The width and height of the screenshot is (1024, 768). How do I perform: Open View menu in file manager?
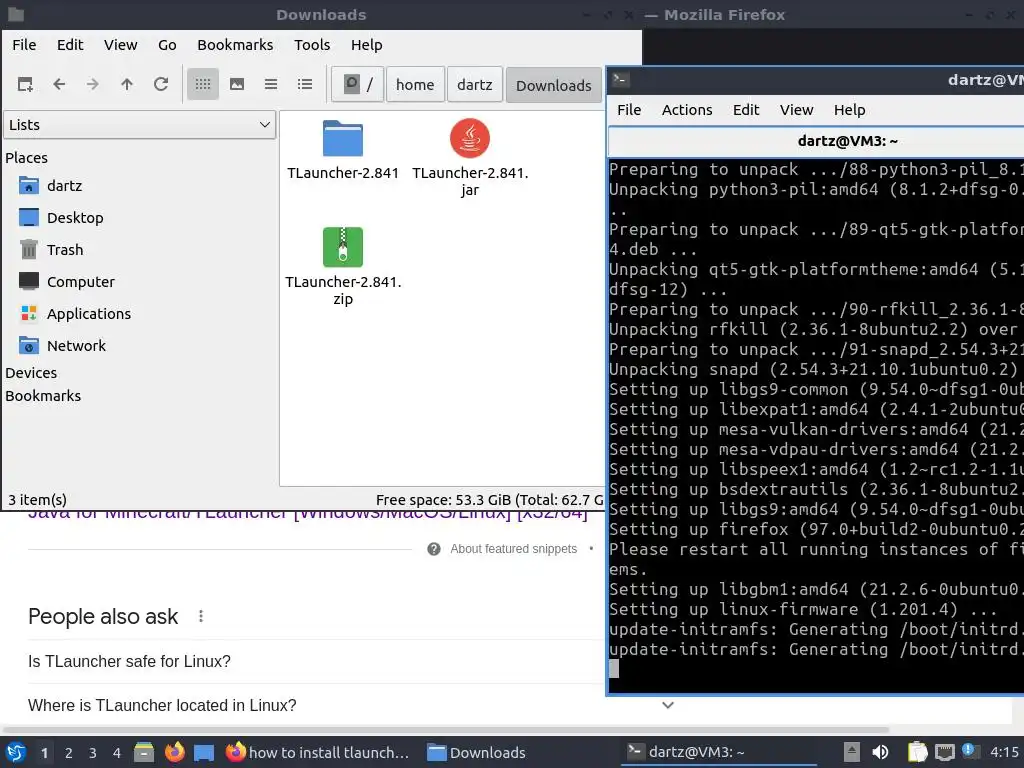tap(121, 45)
